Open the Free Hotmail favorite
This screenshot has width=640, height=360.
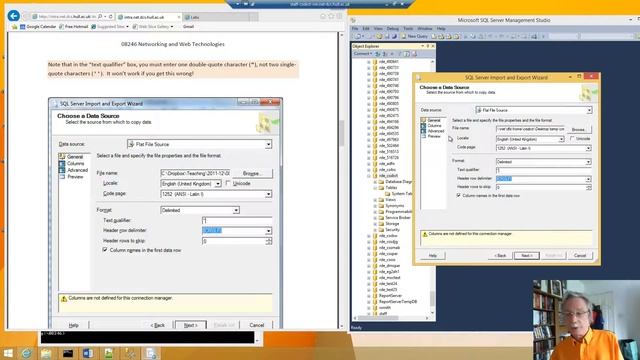click(73, 27)
